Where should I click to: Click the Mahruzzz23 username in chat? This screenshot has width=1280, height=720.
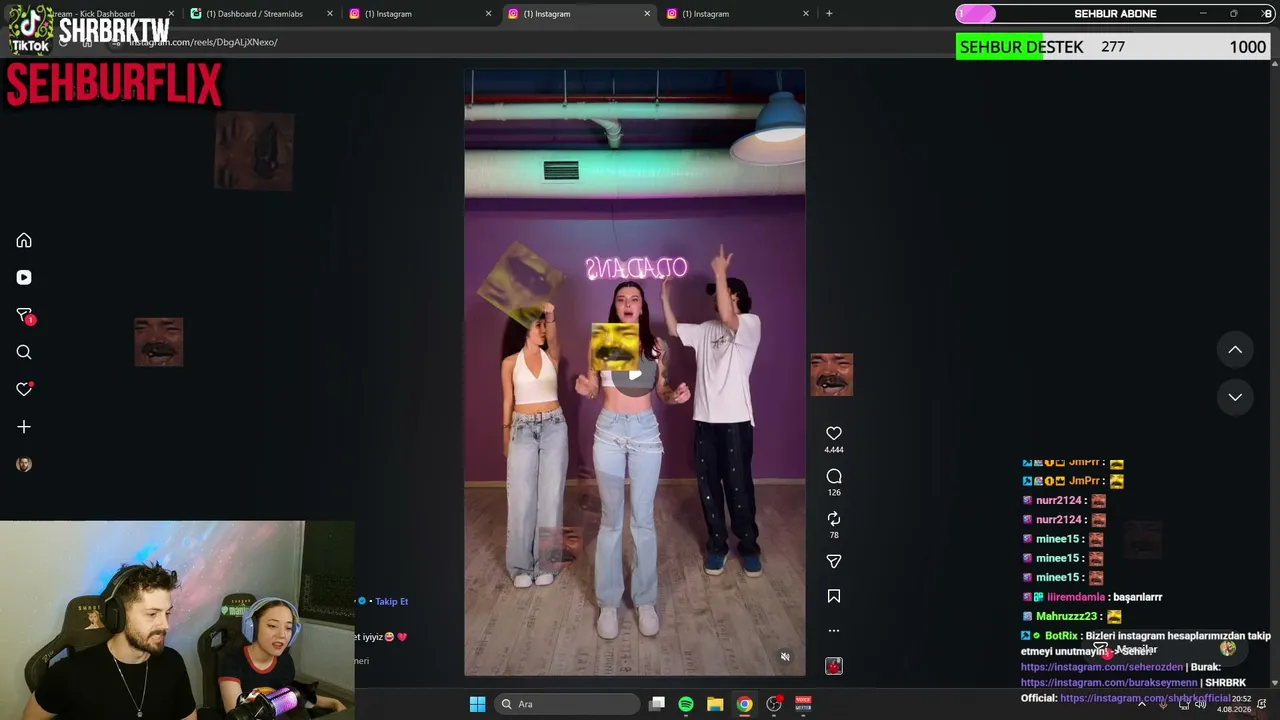1066,617
